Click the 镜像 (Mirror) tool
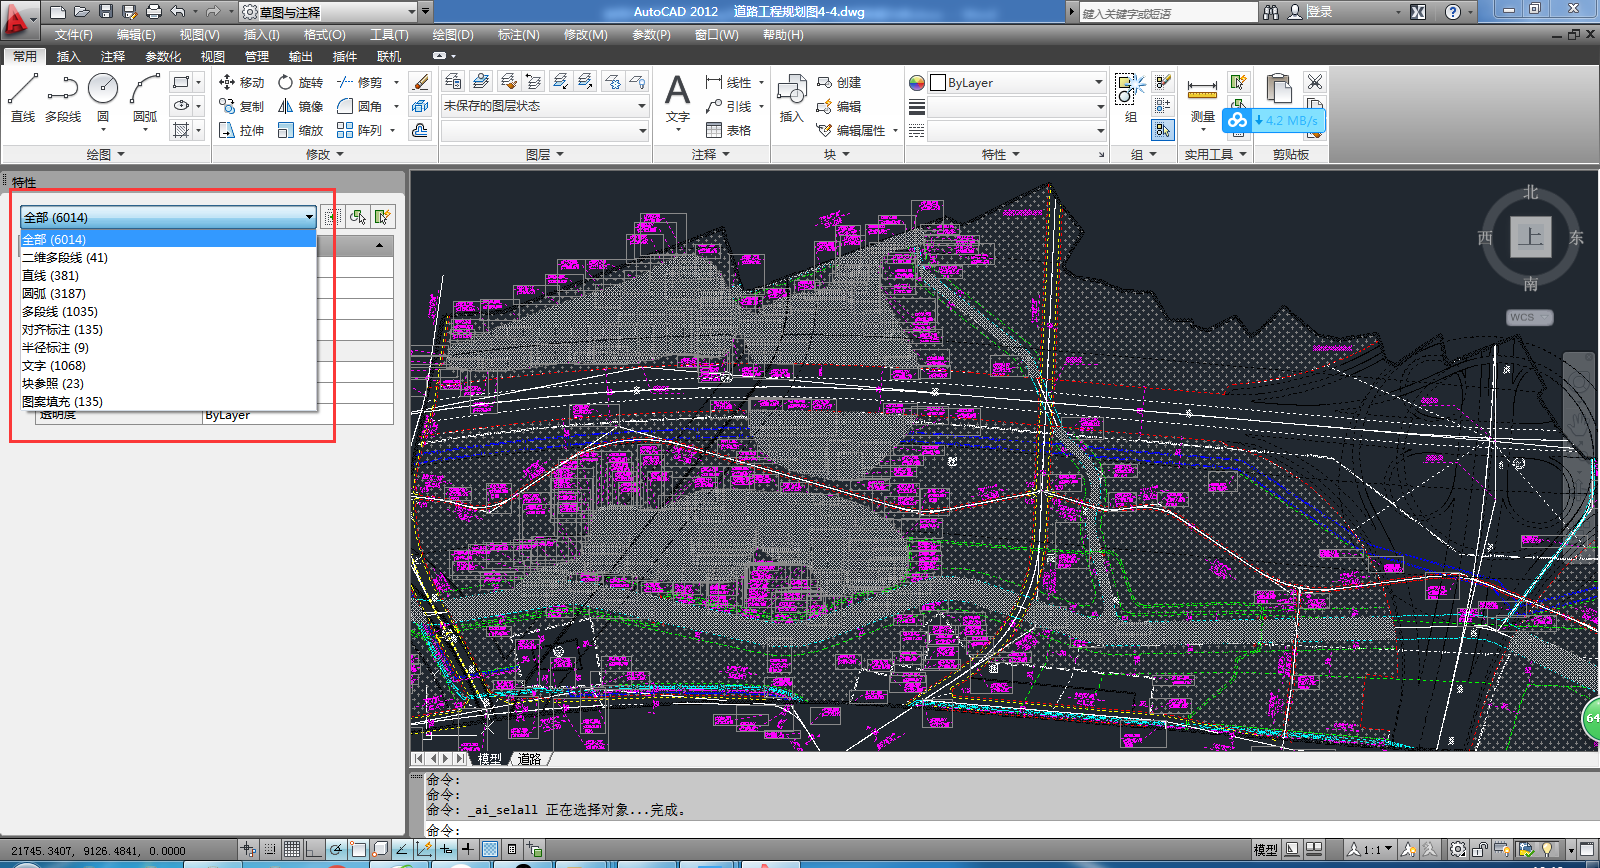This screenshot has width=1600, height=868. point(300,106)
